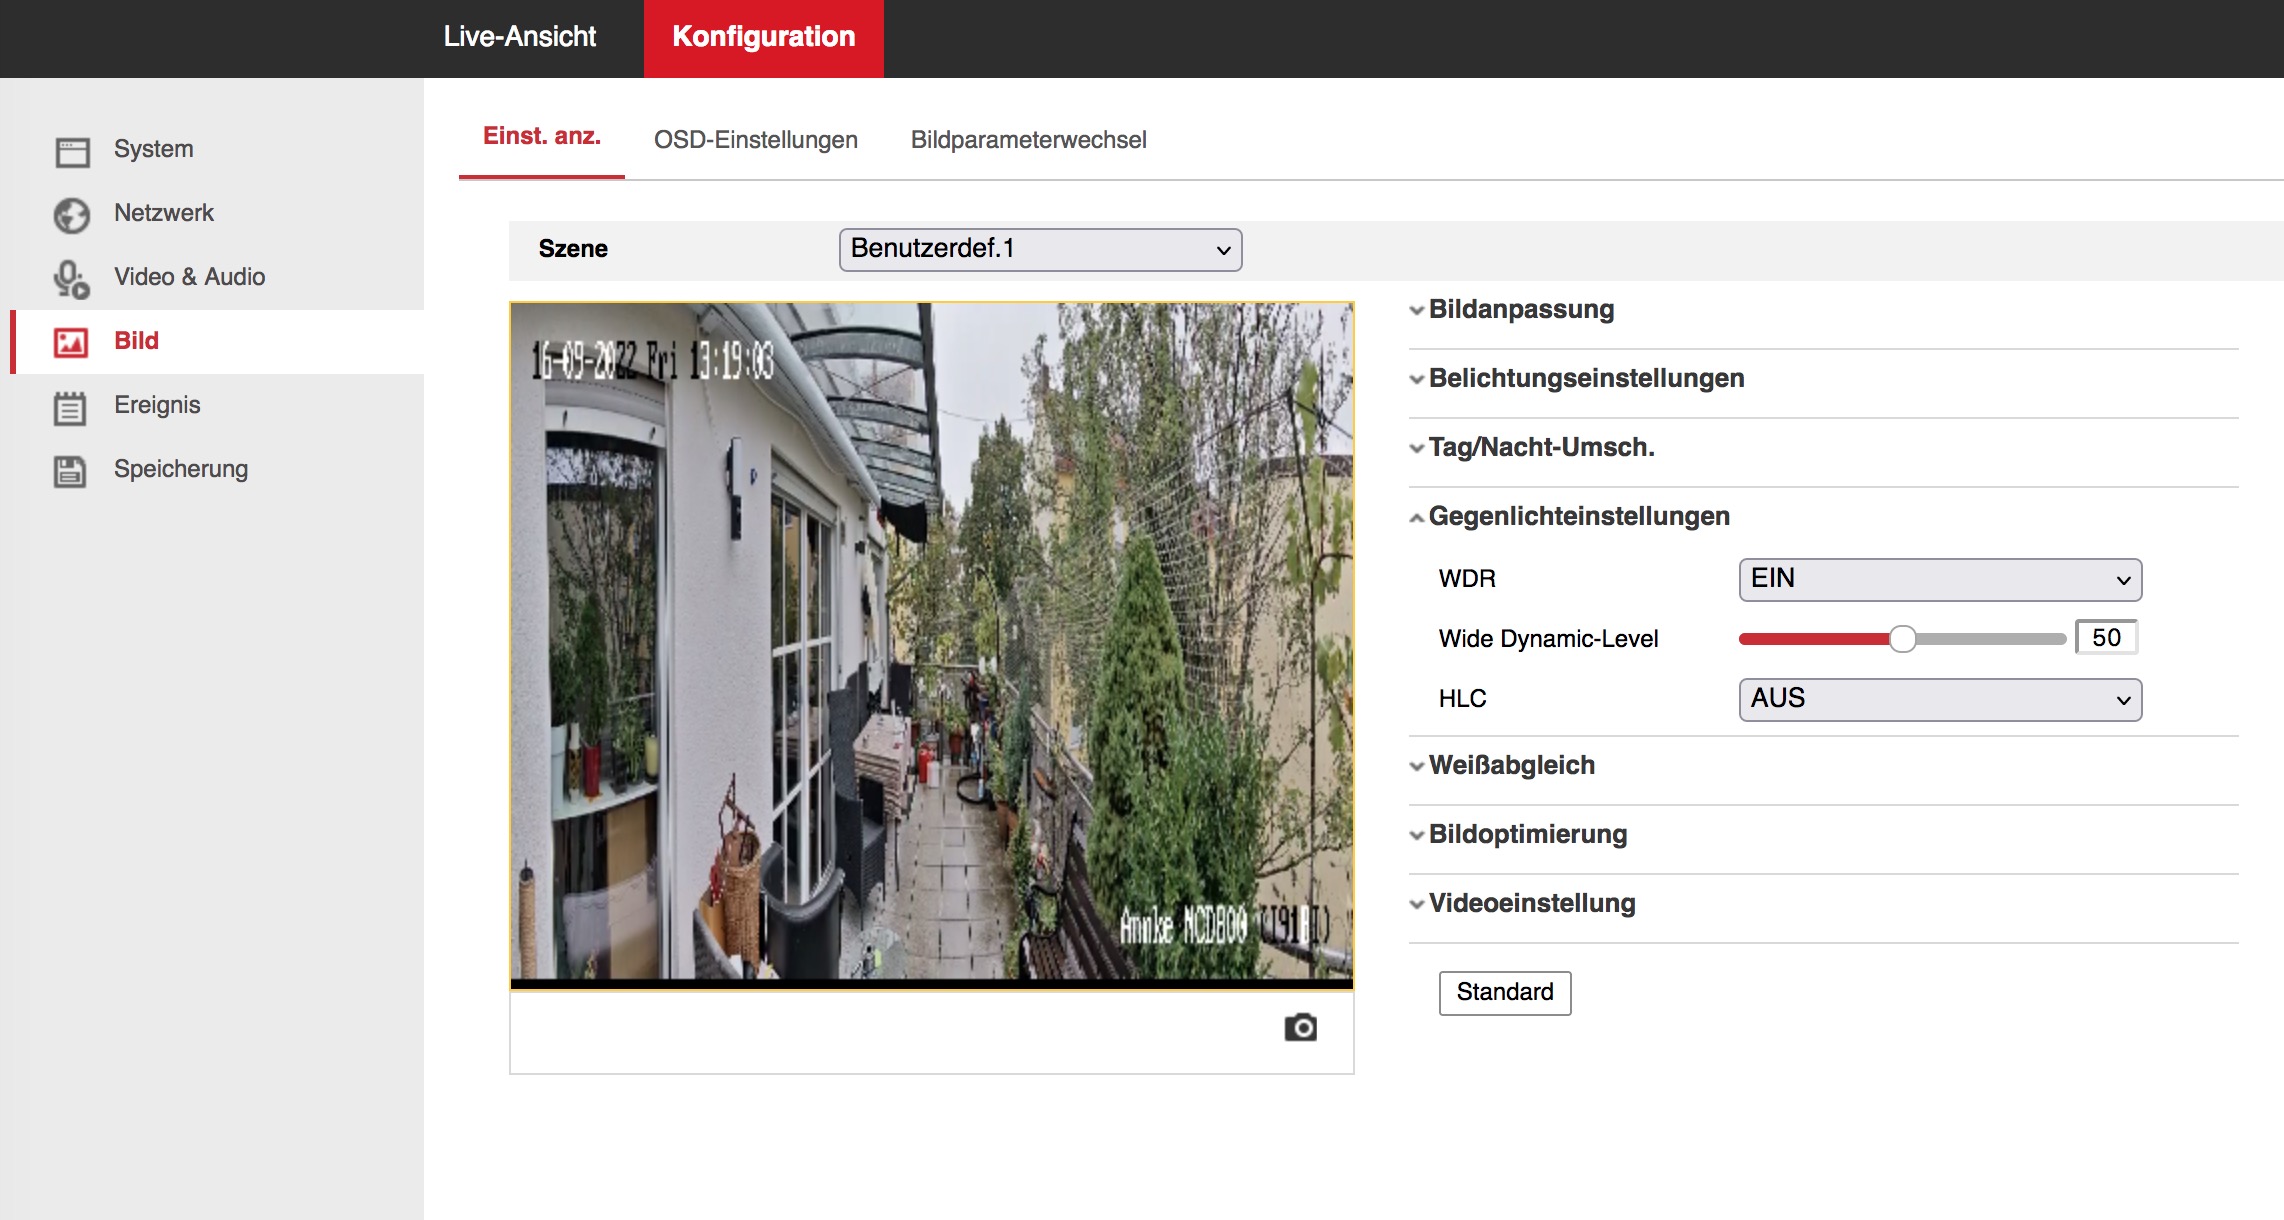Open the Bildparameterwechsel tab
This screenshot has width=2284, height=1220.
pyautogui.click(x=1028, y=140)
